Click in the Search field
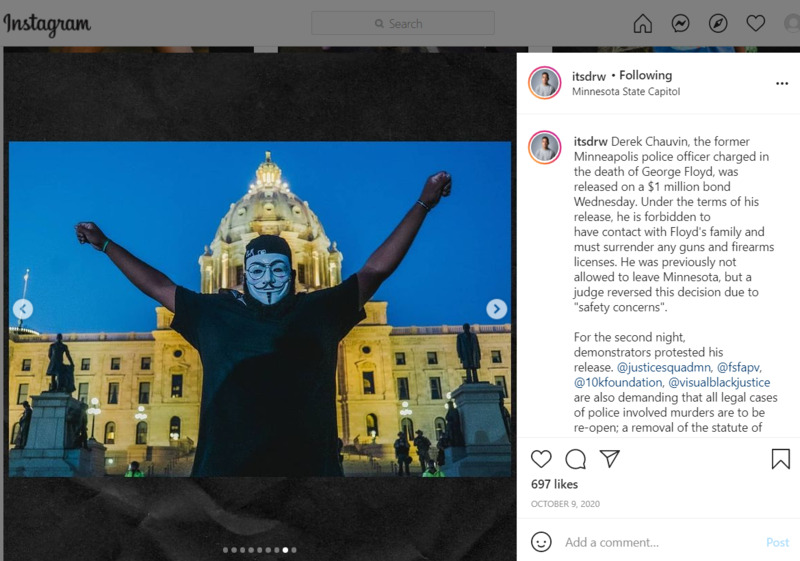The width and height of the screenshot is (800, 561). 402,23
